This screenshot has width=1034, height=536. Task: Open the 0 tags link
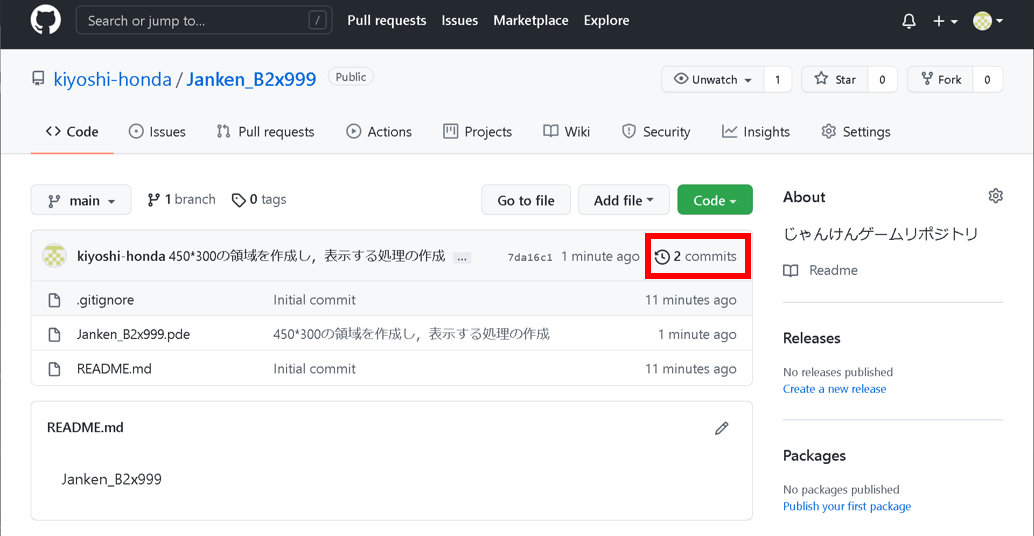(x=259, y=200)
